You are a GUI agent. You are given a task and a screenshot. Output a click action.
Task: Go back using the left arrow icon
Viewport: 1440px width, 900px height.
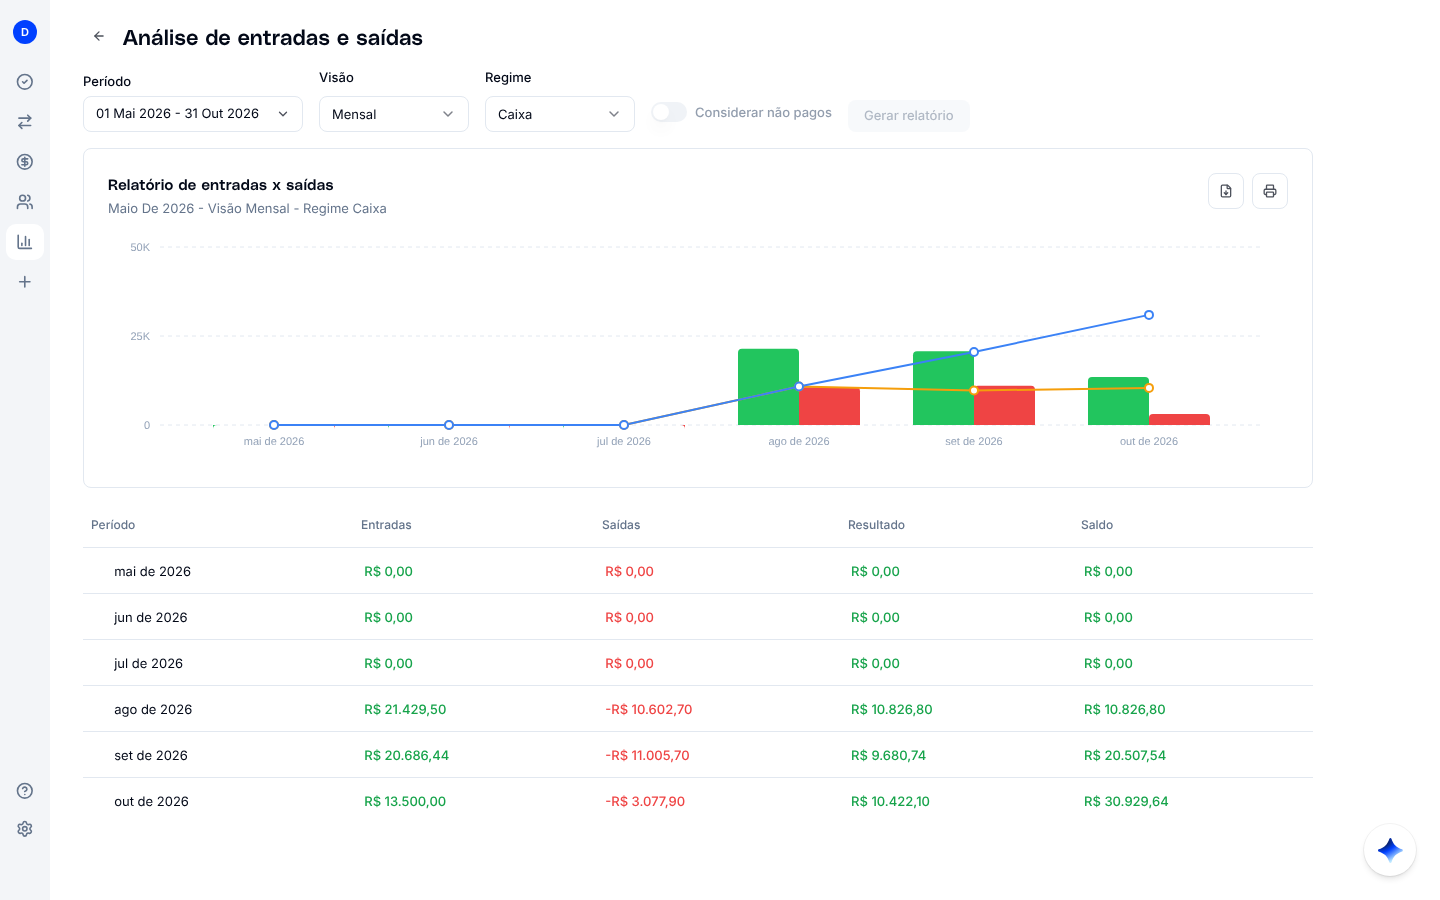[99, 36]
